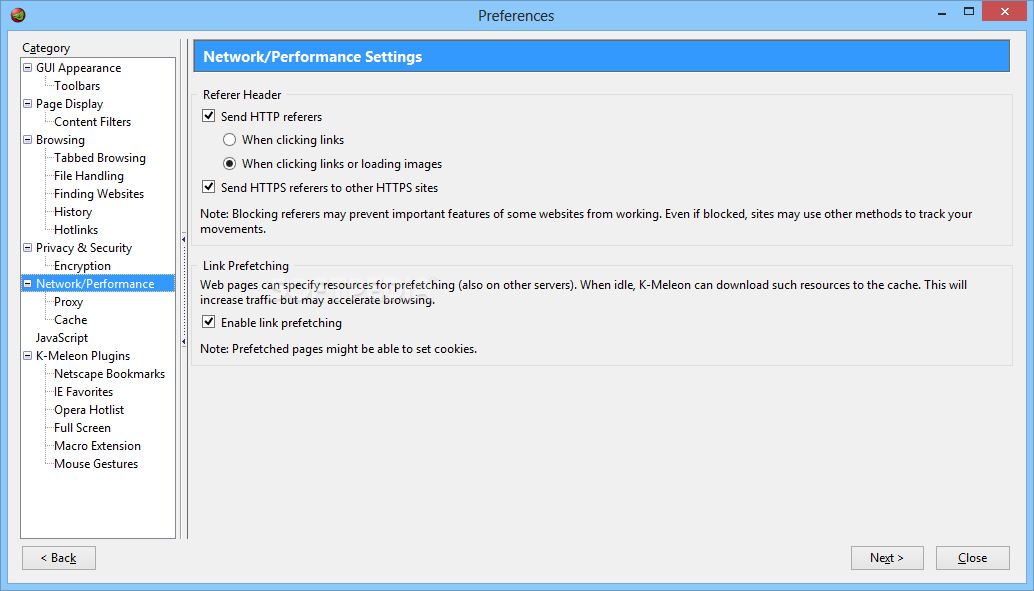Open File Handling settings
This screenshot has width=1034, height=591.
88,176
